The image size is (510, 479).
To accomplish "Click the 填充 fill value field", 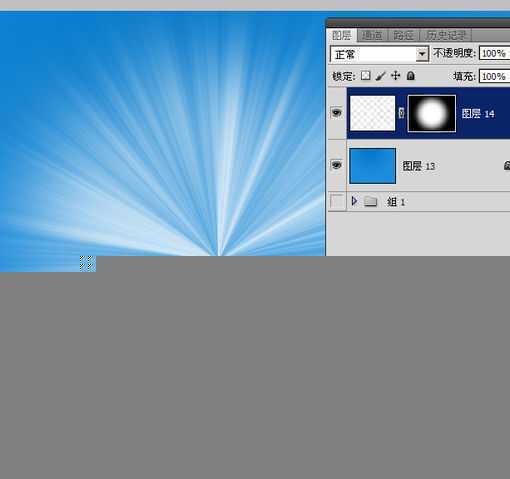I will pyautogui.click(x=494, y=76).
